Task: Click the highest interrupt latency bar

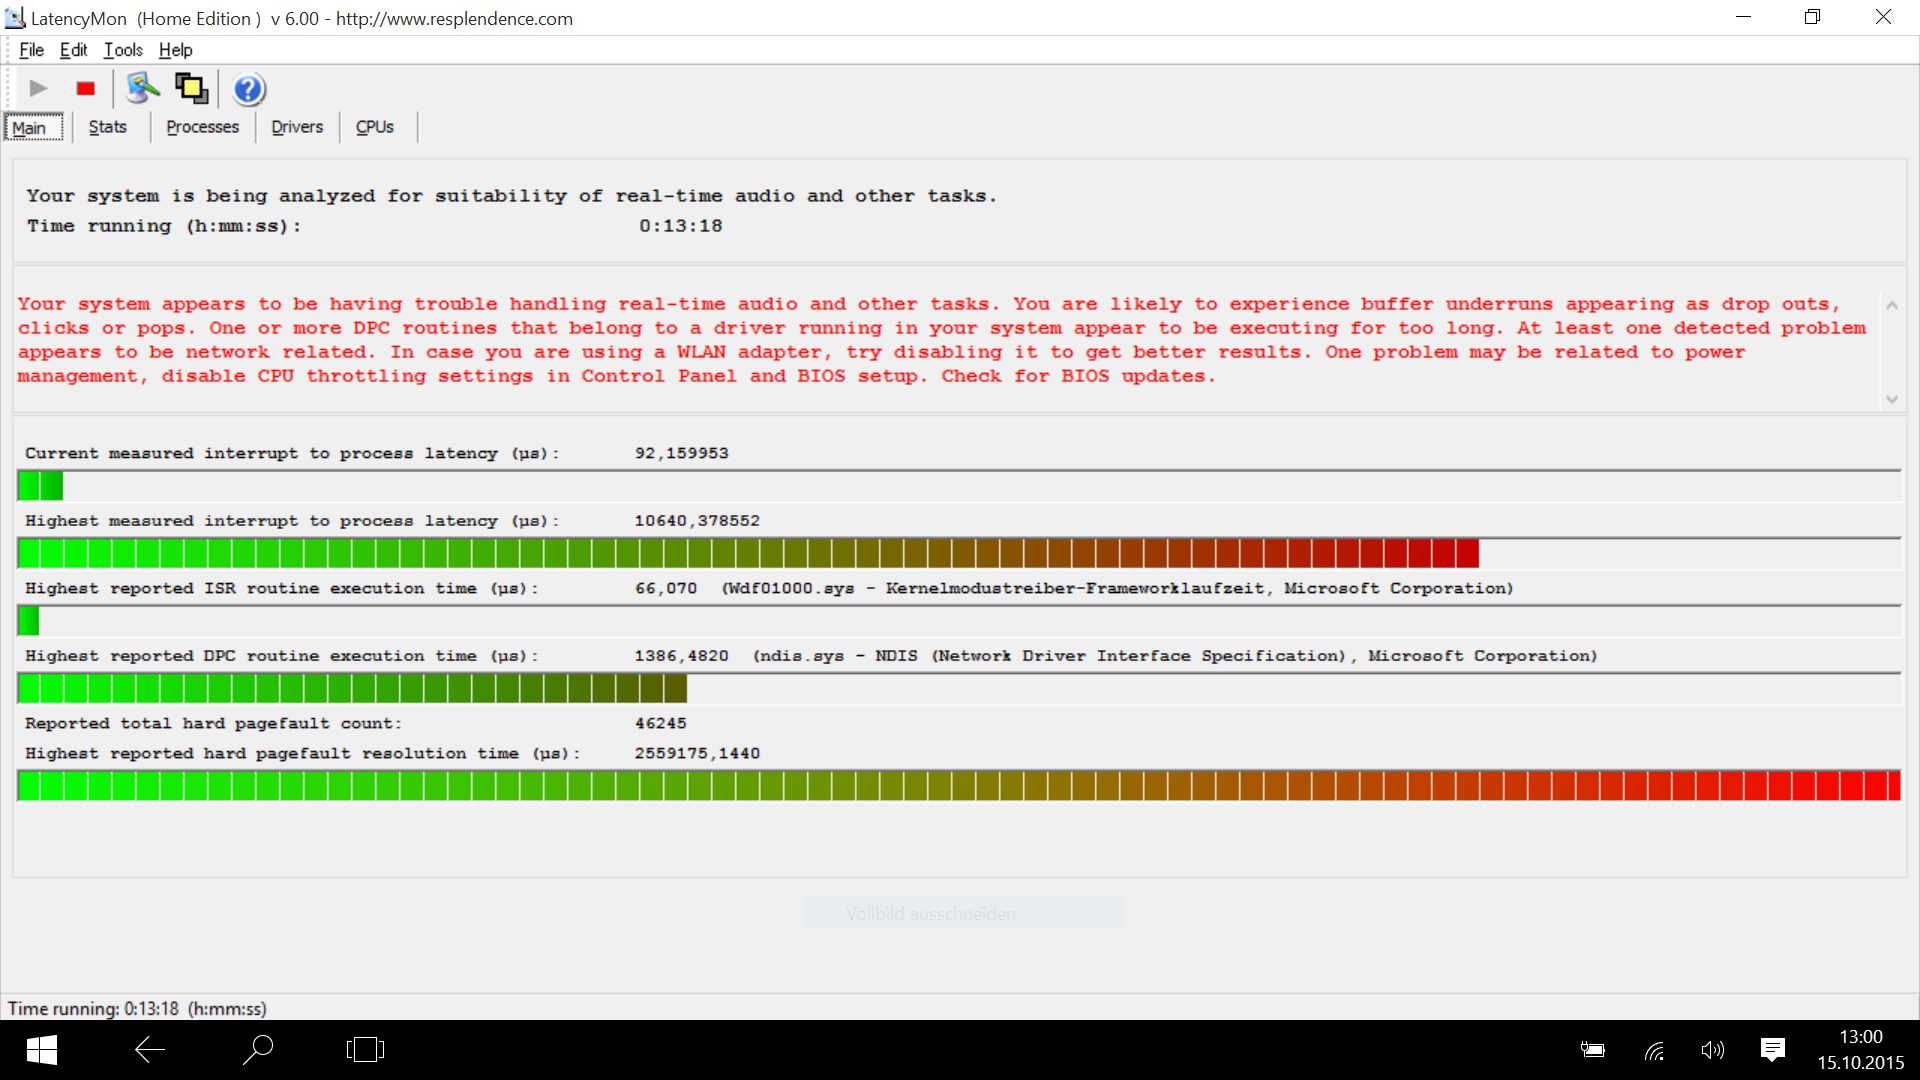Action: coord(748,553)
